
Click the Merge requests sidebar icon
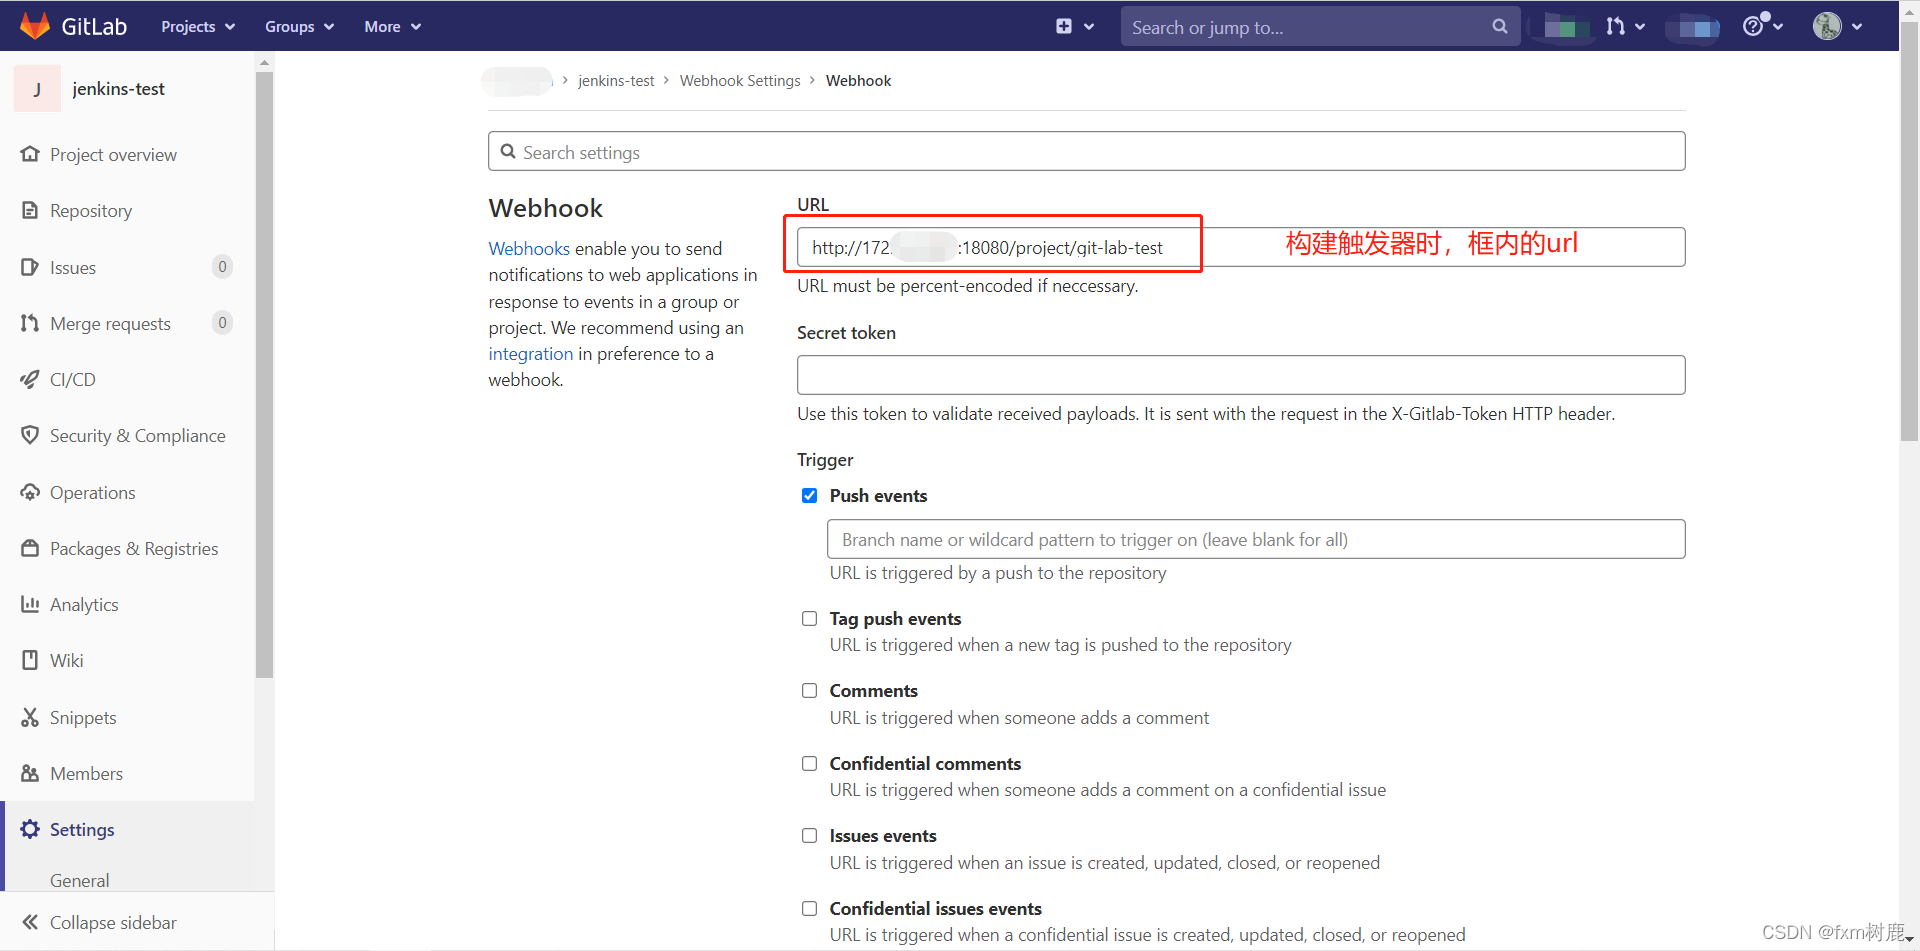click(30, 323)
